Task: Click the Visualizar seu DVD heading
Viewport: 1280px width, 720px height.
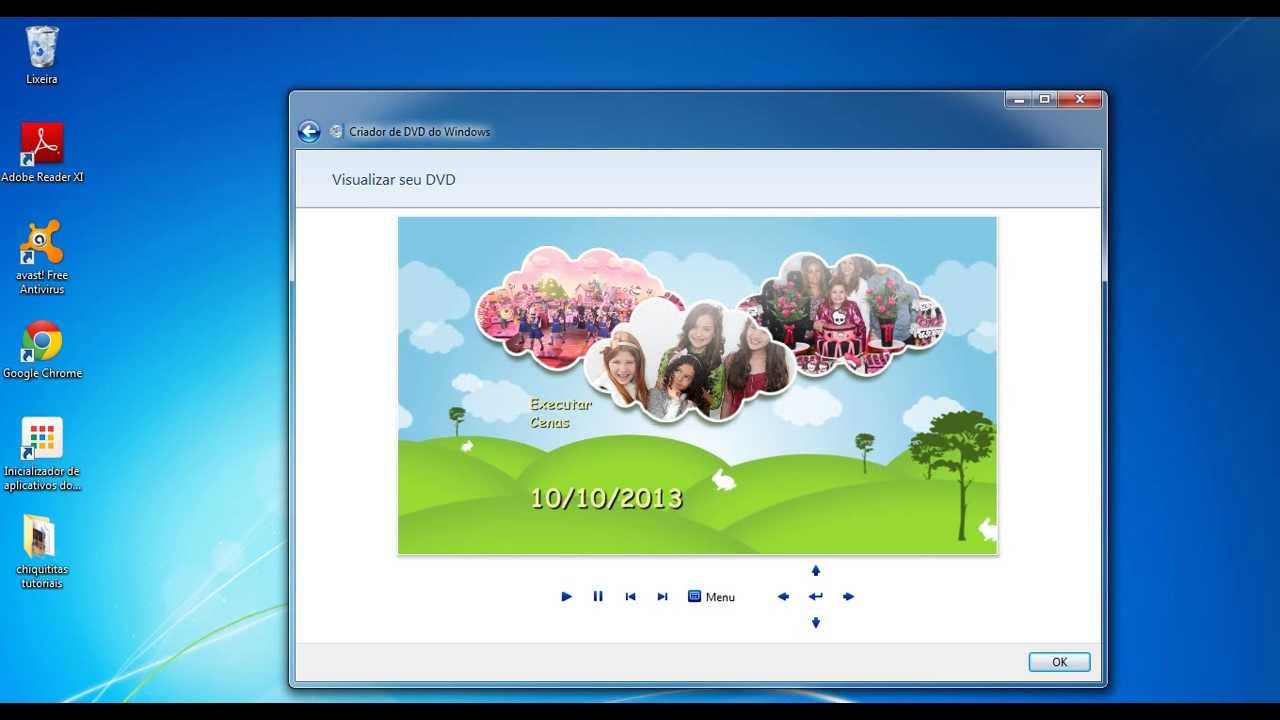Action: 394,180
